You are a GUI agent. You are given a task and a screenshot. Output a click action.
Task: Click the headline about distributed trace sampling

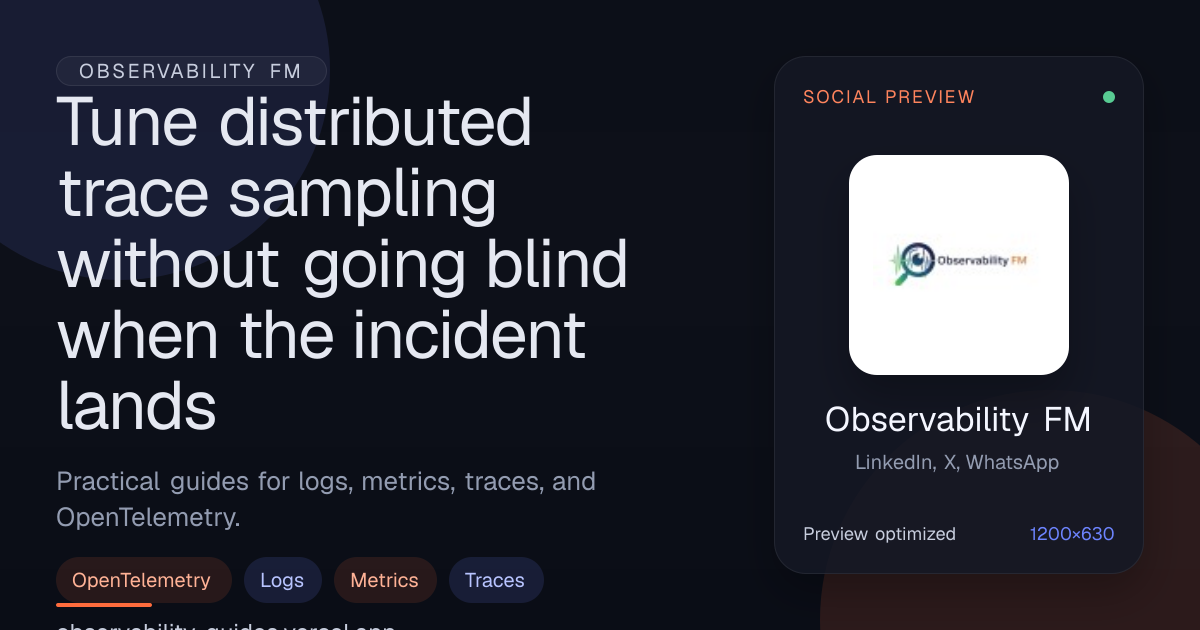343,265
